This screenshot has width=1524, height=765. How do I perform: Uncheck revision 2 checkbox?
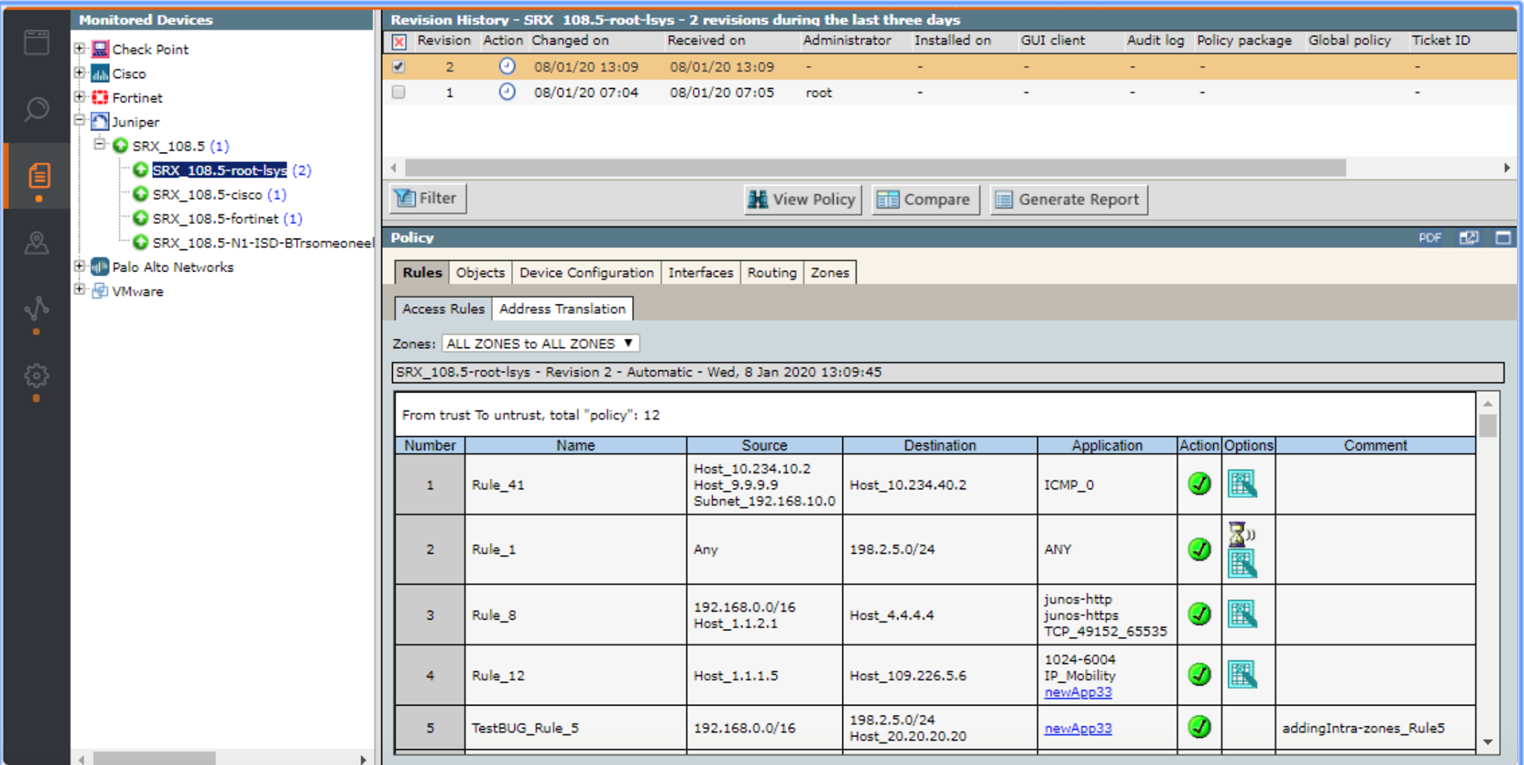(397, 67)
